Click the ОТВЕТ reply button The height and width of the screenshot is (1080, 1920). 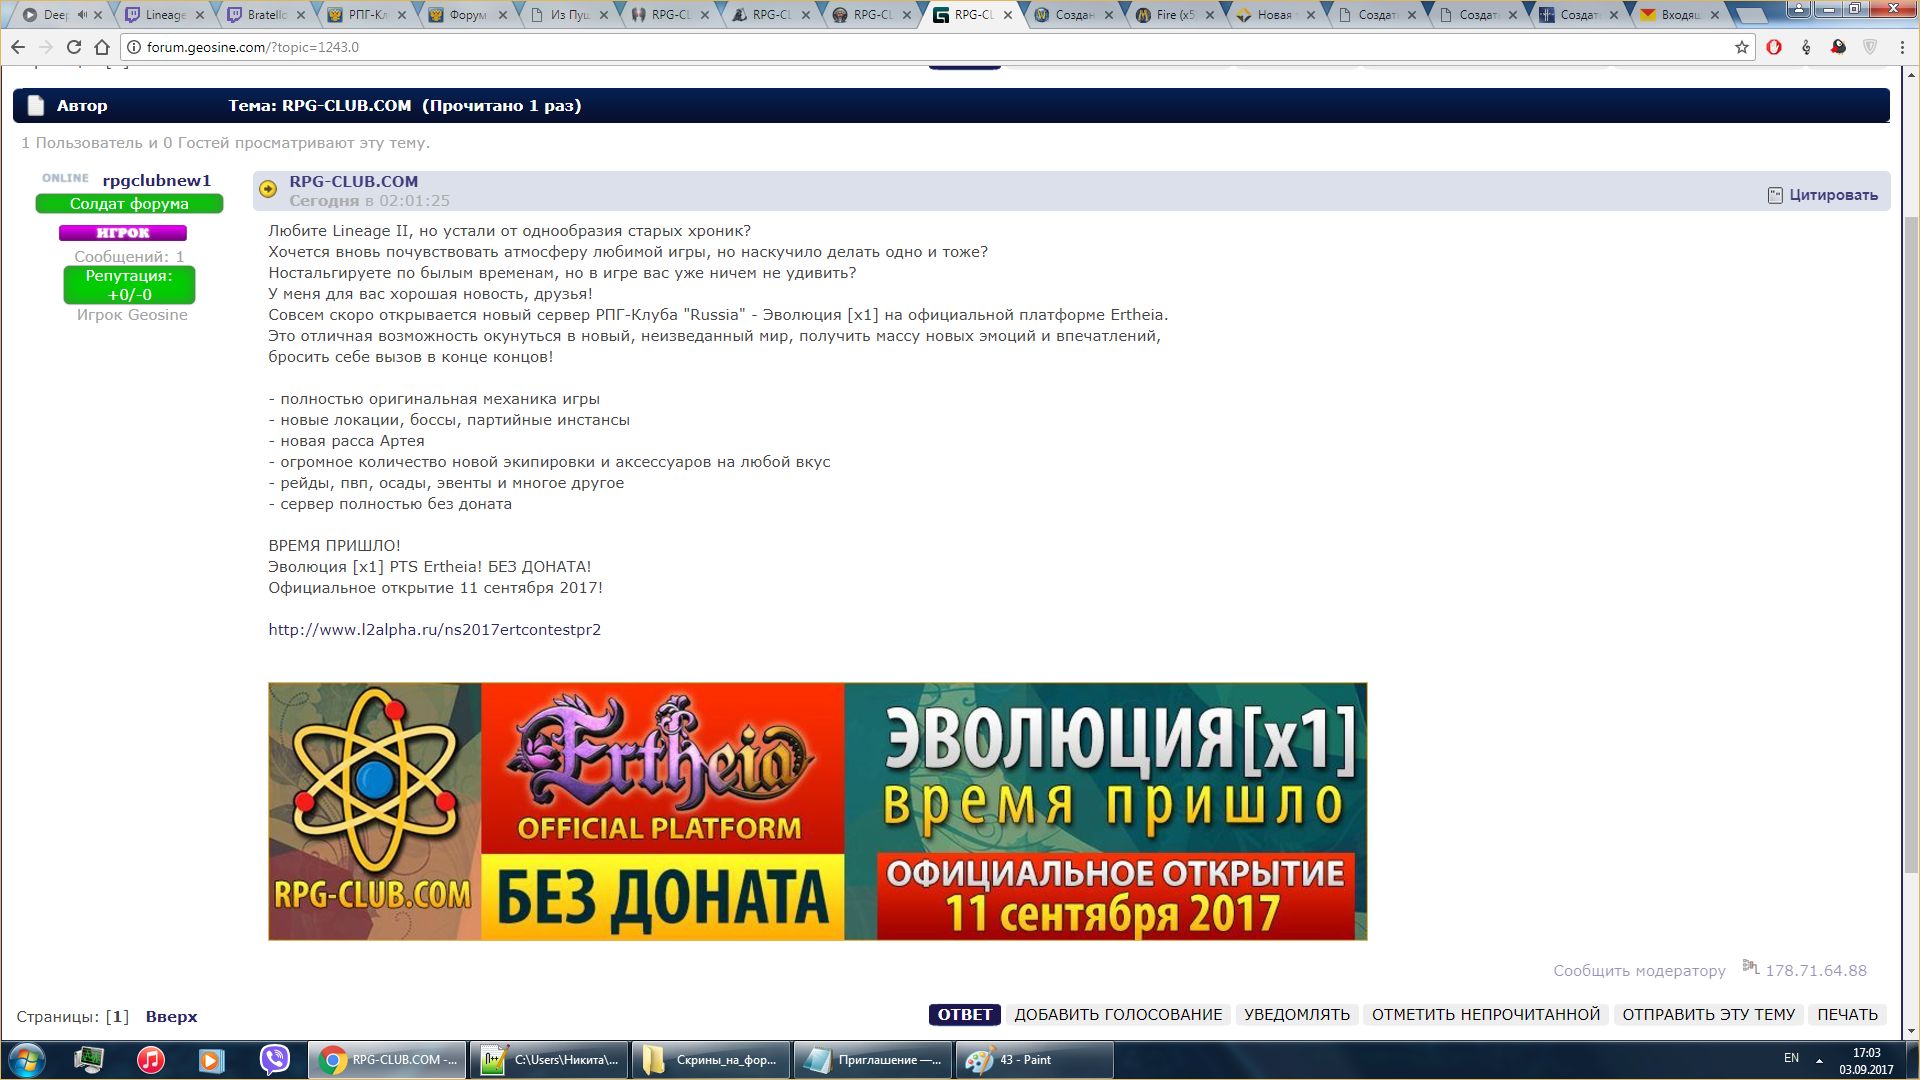964,1014
